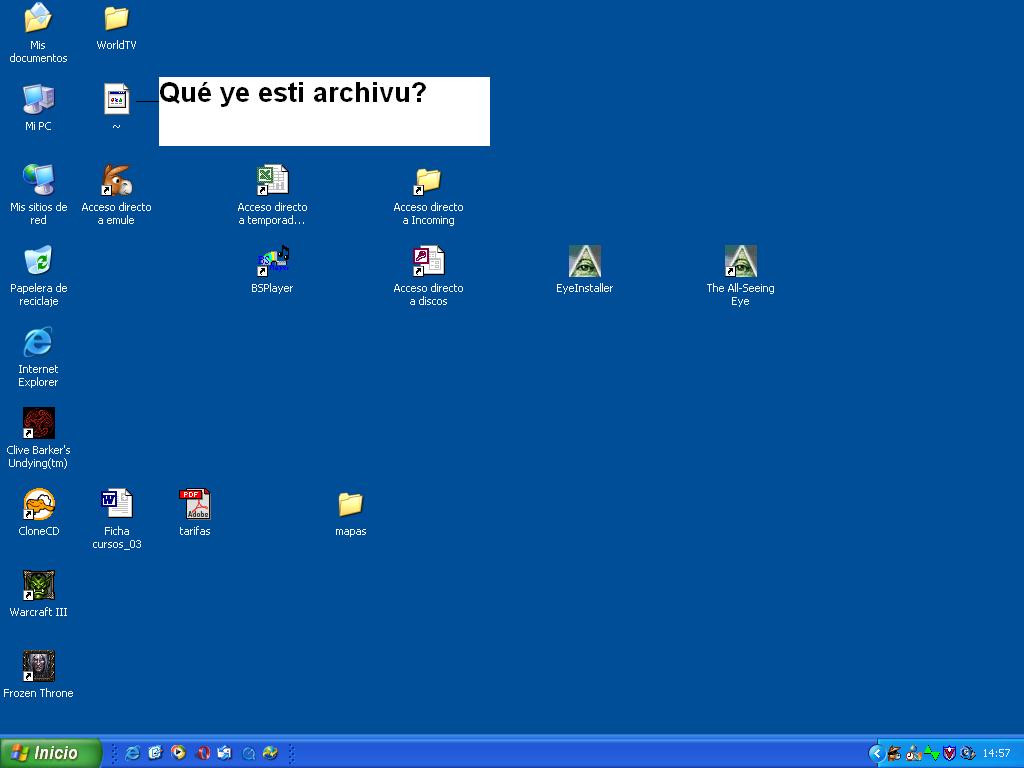Image resolution: width=1024 pixels, height=768 pixels.
Task: Click the Internet Explorer quick launch icon
Action: [x=132, y=753]
